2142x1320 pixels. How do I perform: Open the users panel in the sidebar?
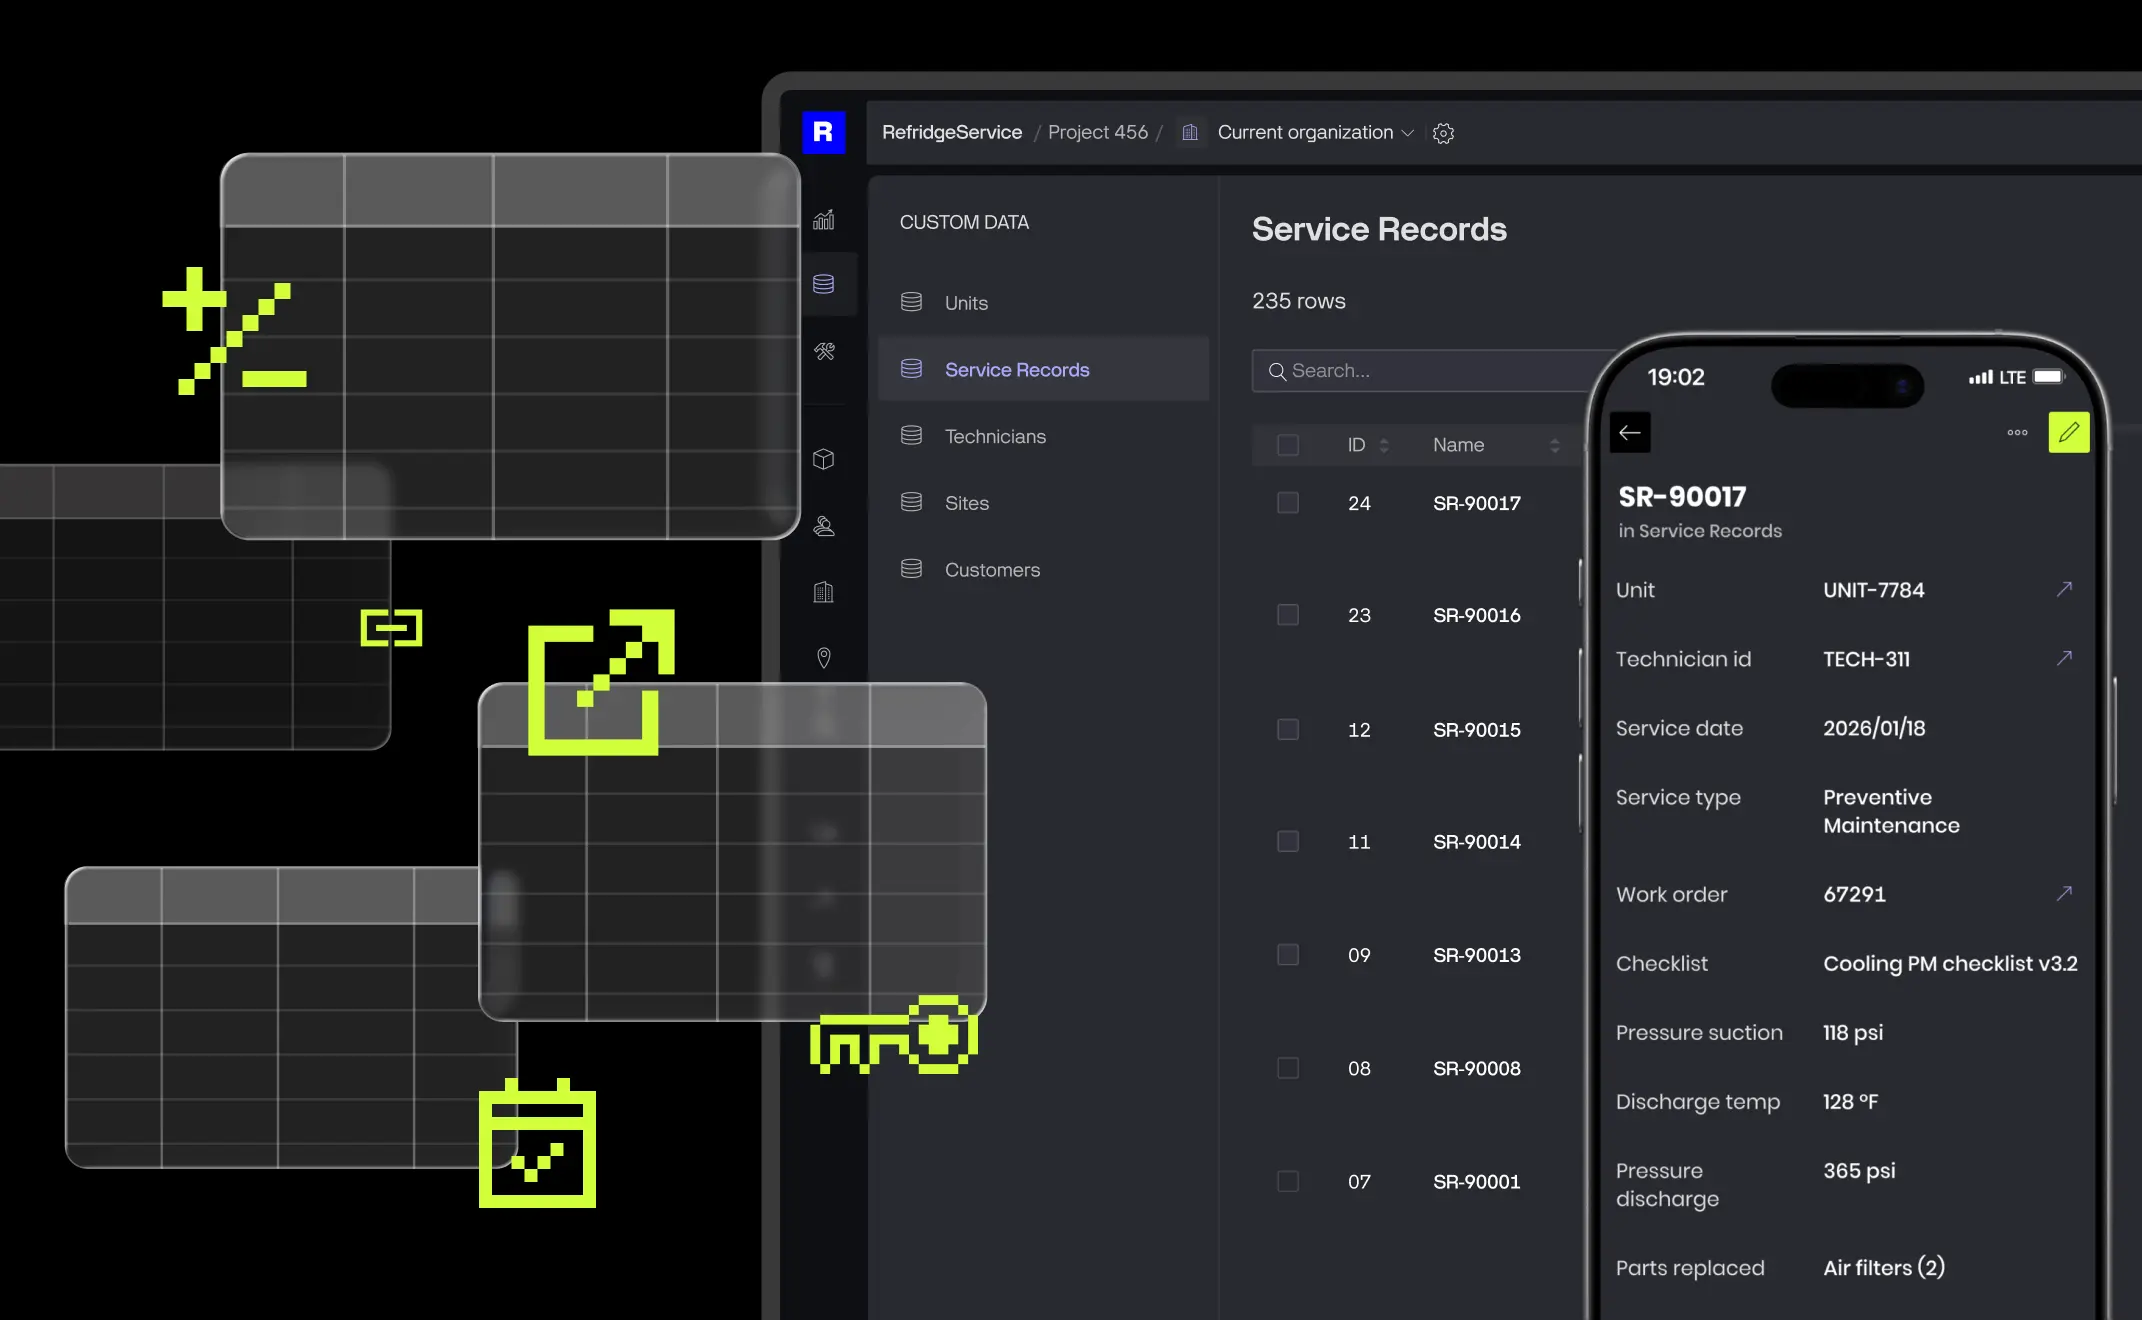824,526
